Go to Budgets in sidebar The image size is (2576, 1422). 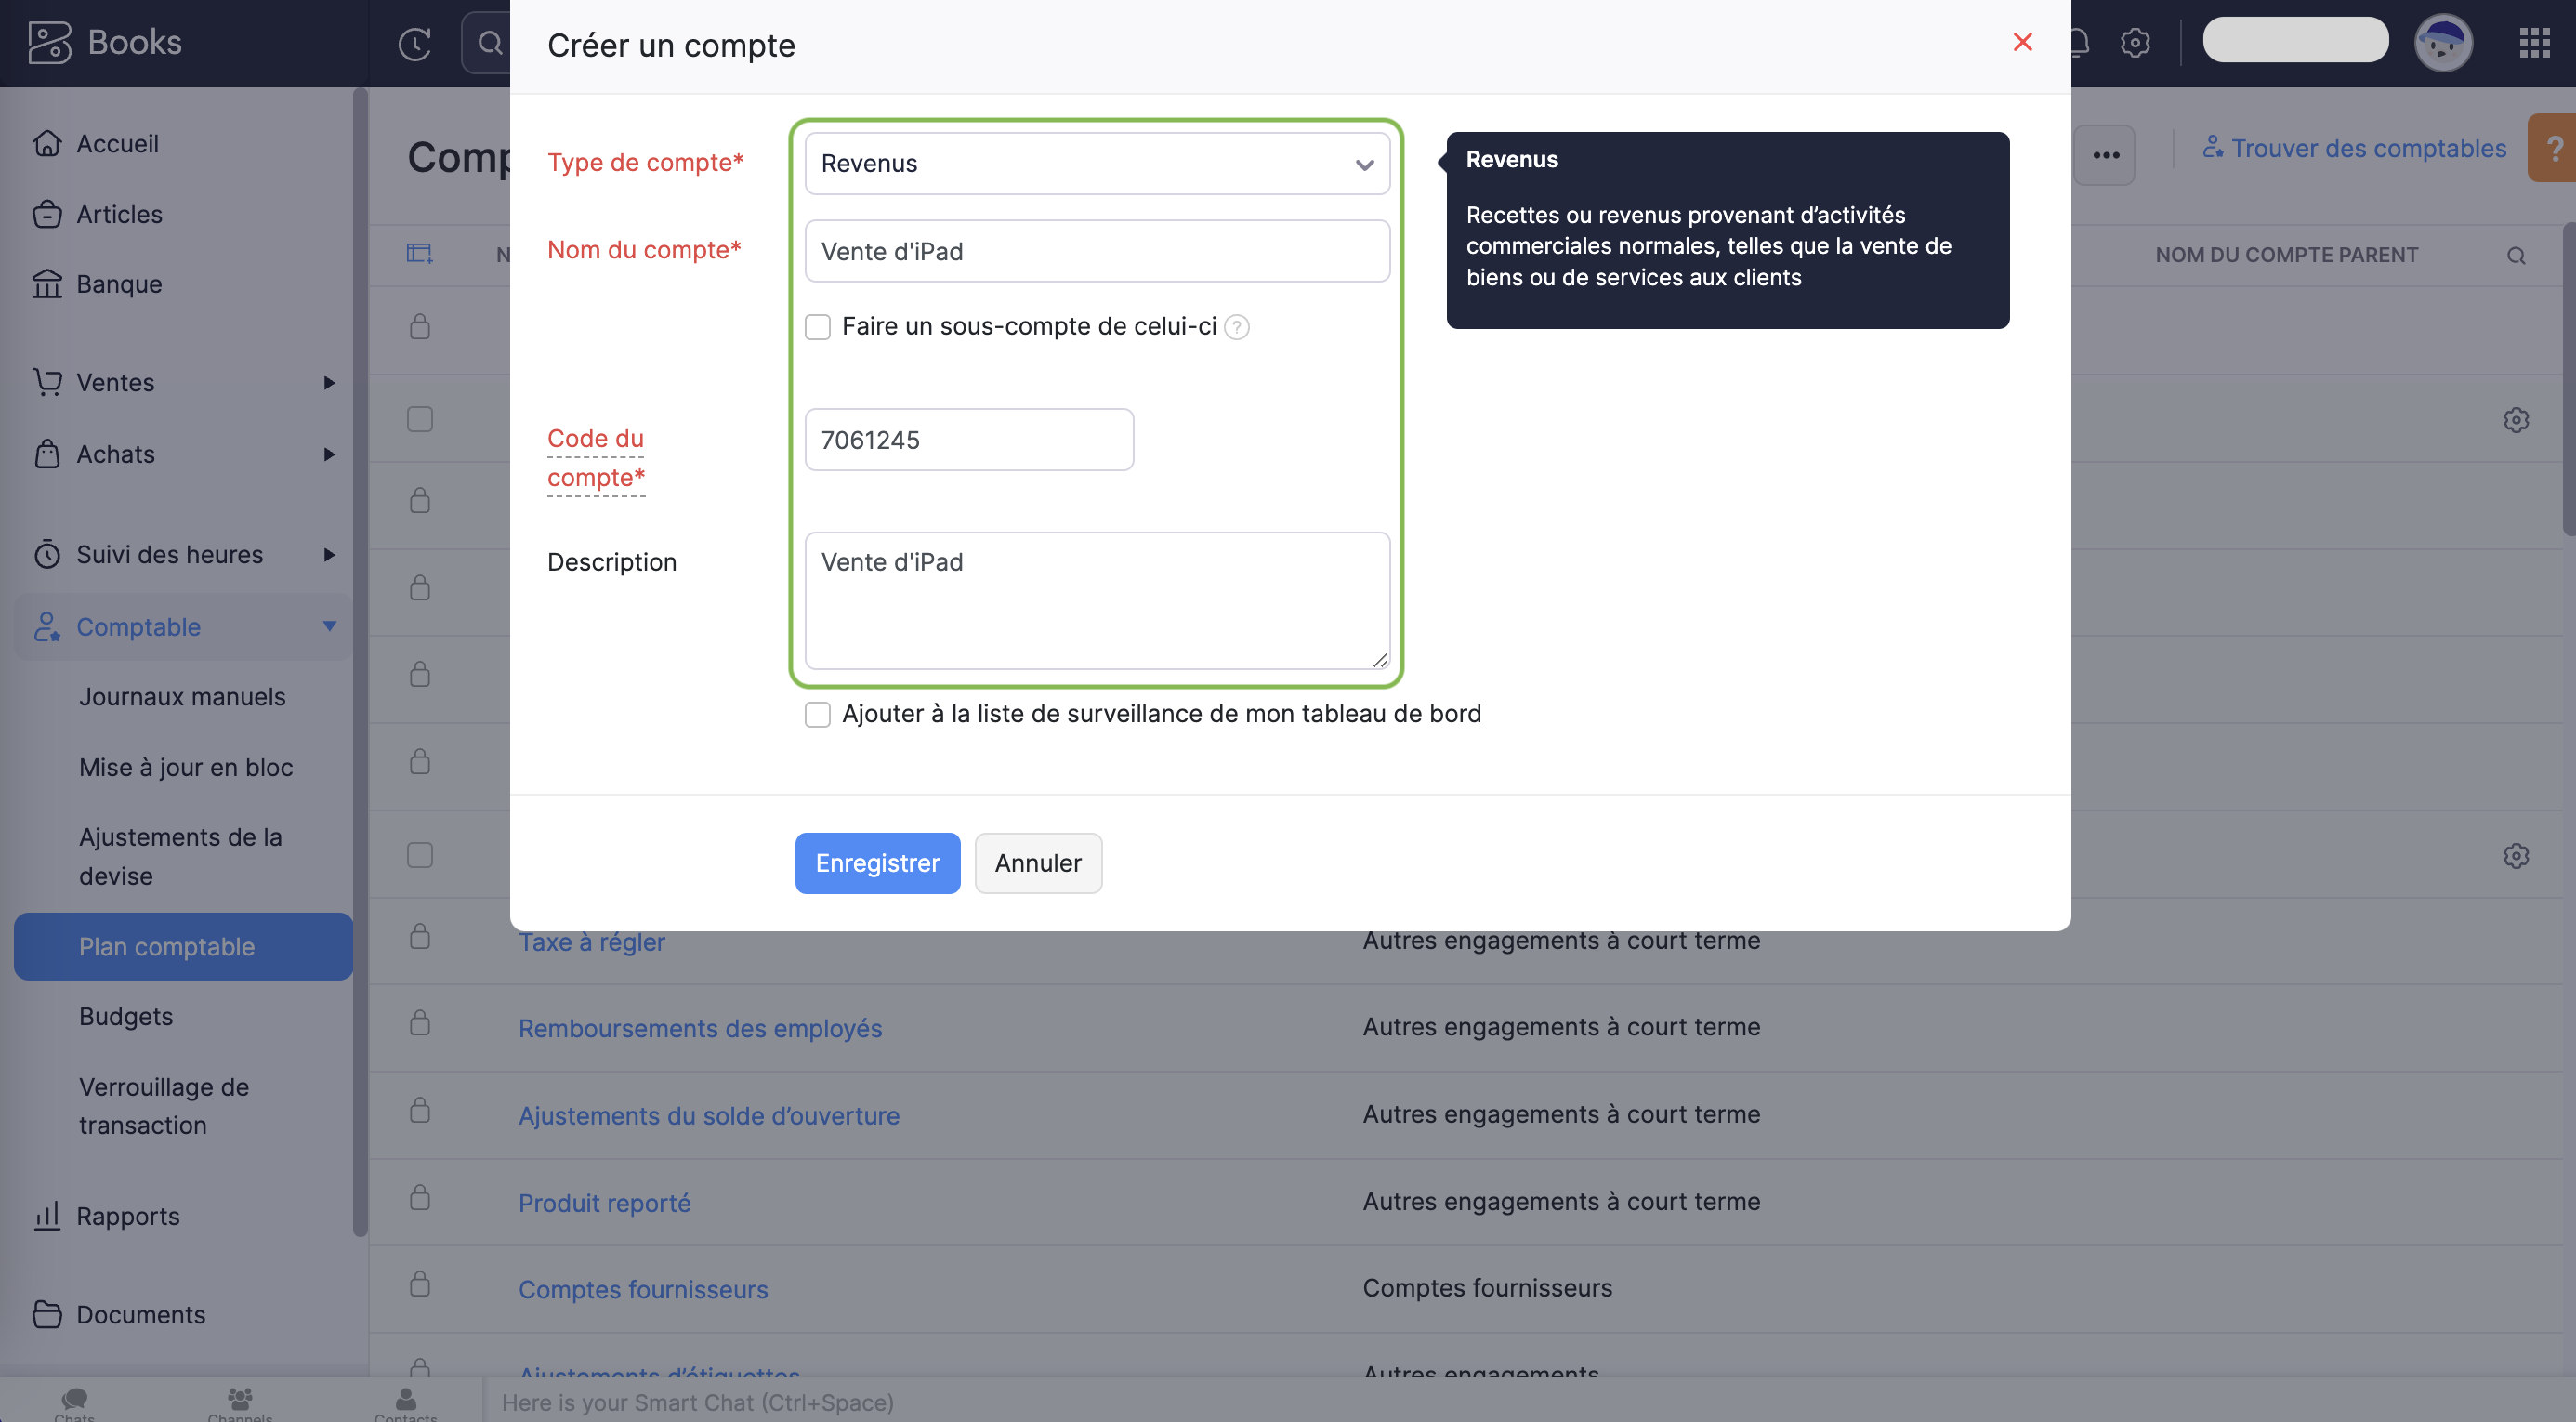126,1017
